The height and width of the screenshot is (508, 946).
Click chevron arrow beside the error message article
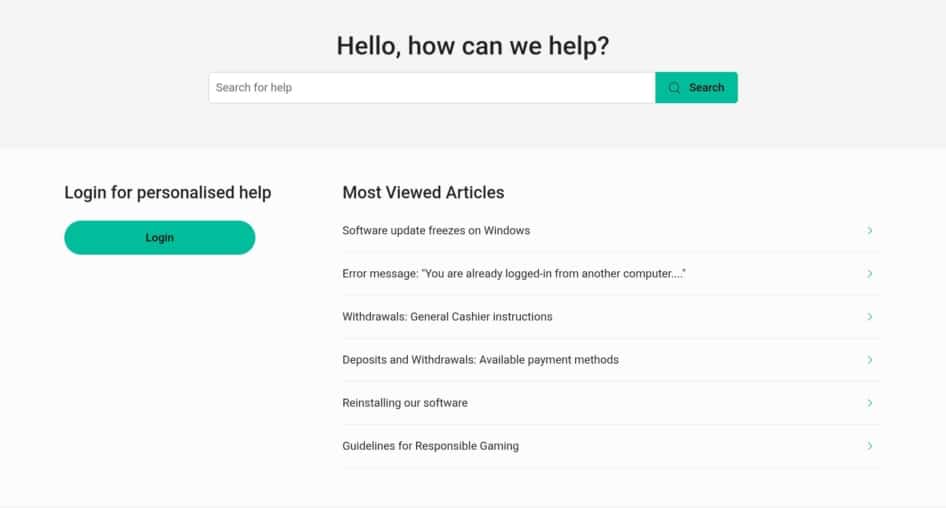point(870,273)
